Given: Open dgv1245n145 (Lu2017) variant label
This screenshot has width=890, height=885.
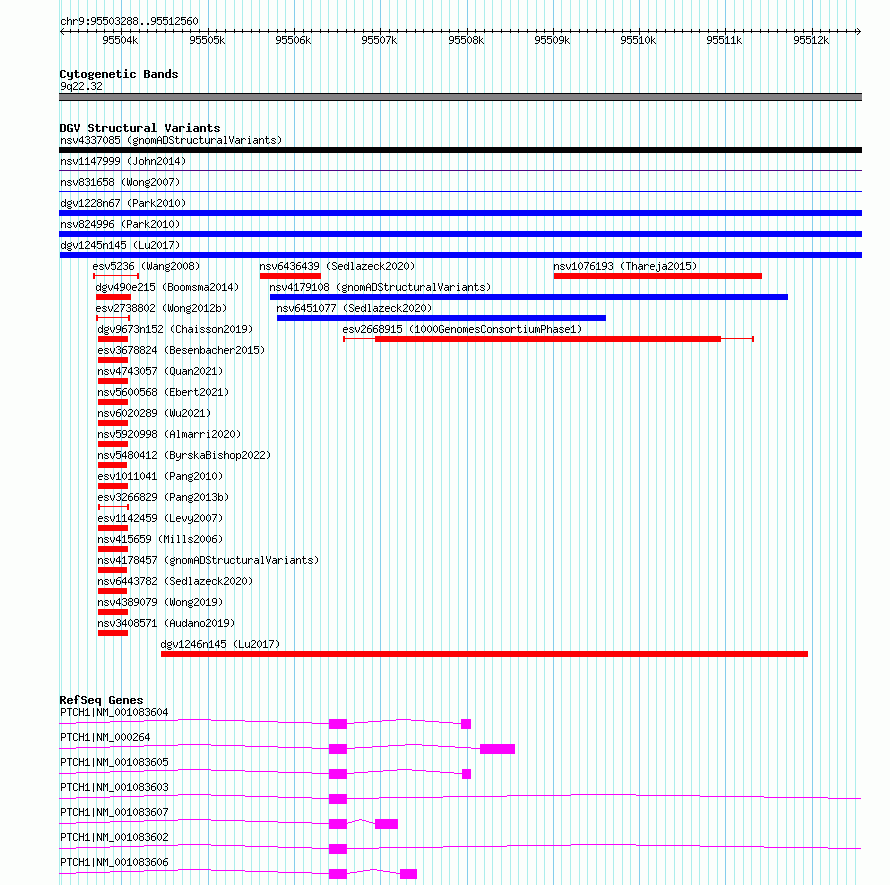Looking at the screenshot, I should point(120,245).
